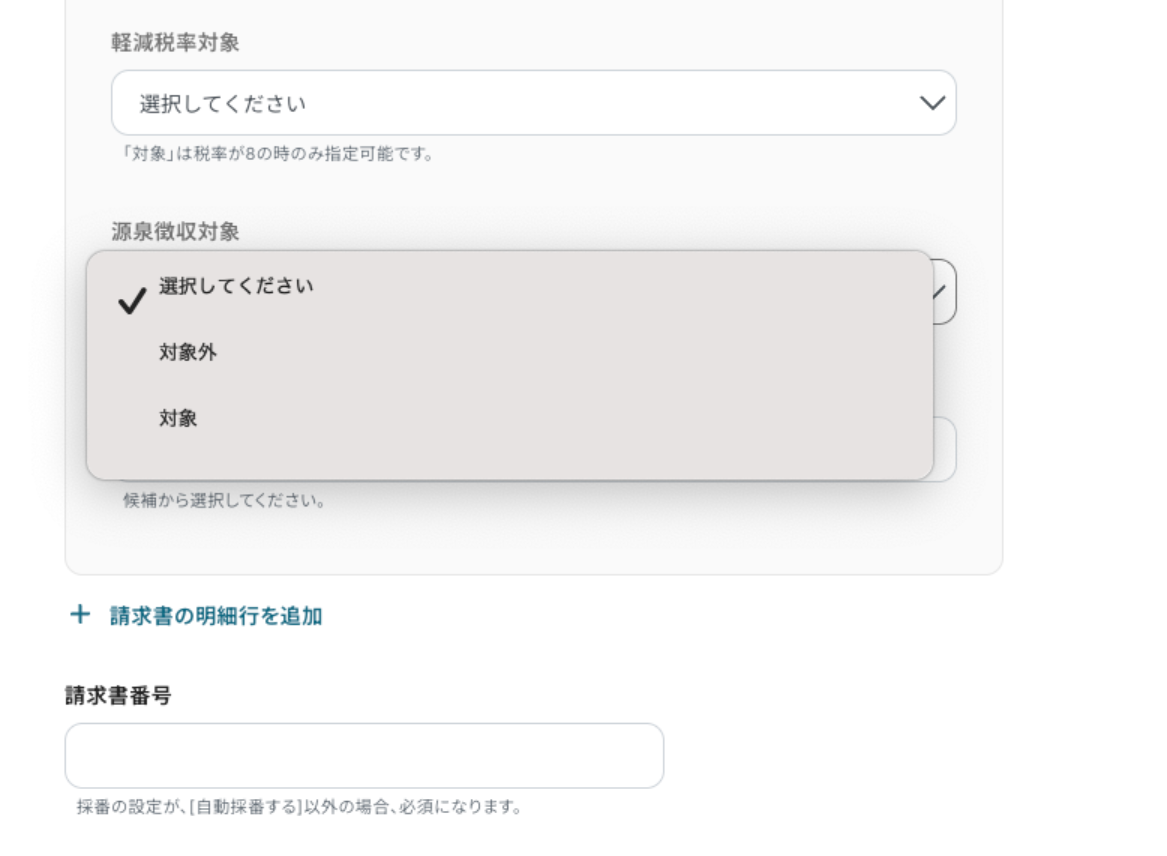Open the 軽減税率対象 select box
This screenshot has width=1167, height=856.
(x=533, y=103)
